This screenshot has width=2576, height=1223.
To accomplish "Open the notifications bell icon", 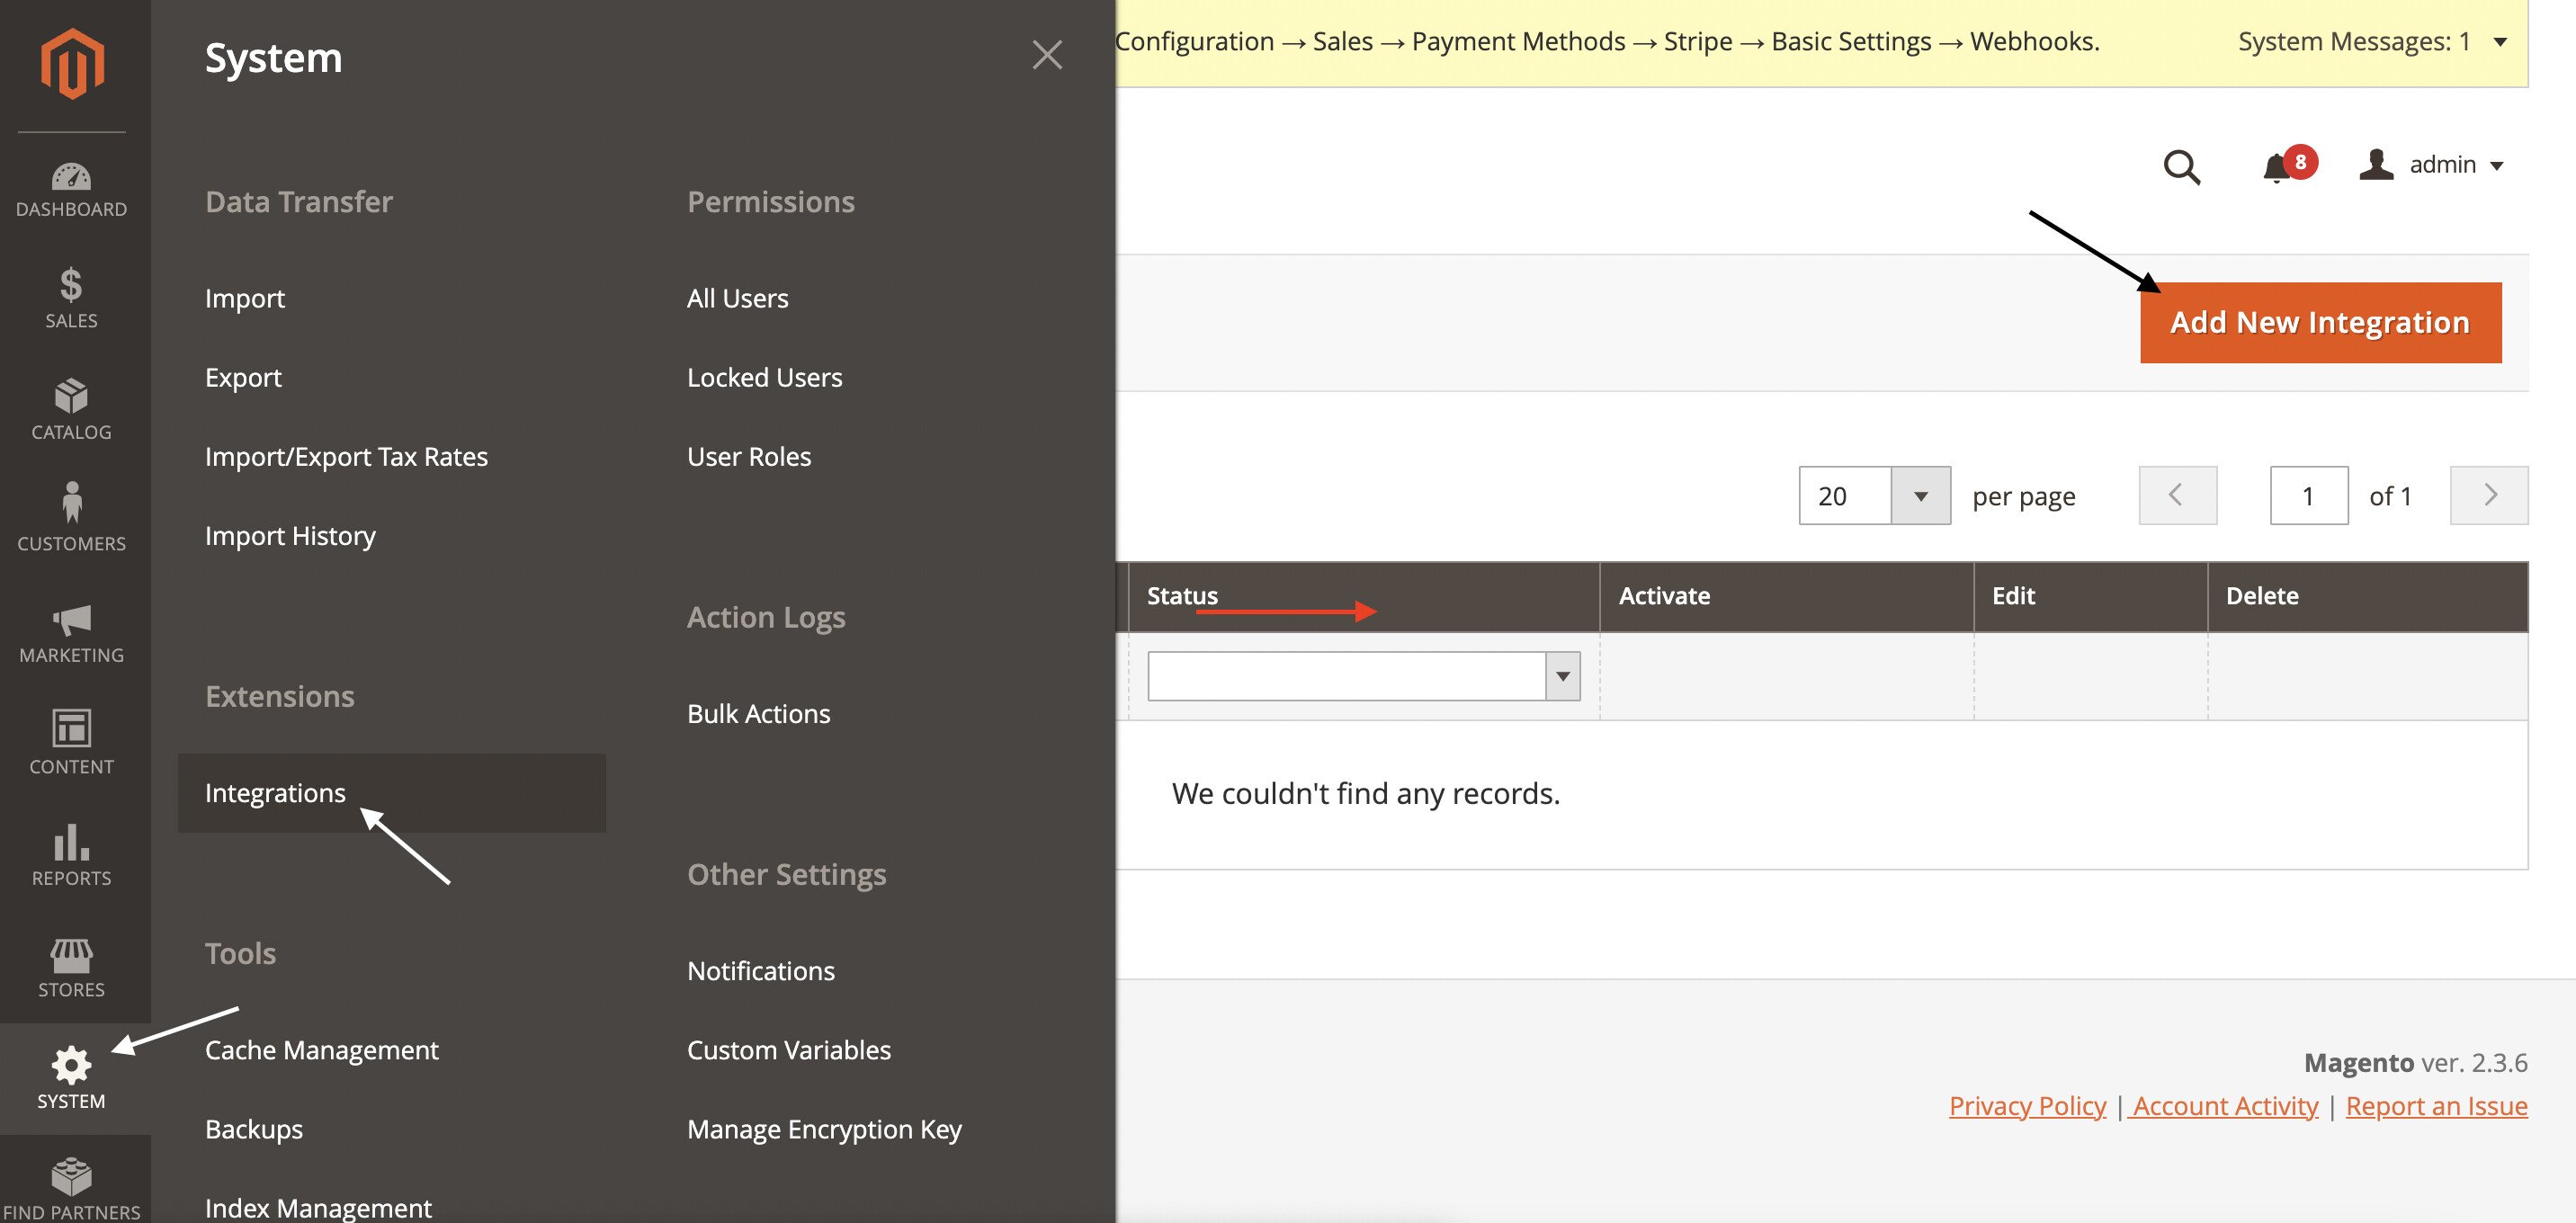I will (x=2277, y=167).
